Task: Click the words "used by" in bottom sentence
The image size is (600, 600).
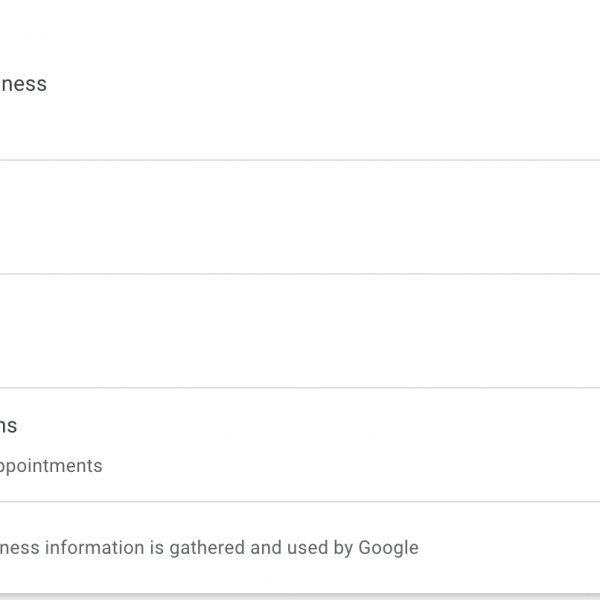Action: tap(318, 548)
